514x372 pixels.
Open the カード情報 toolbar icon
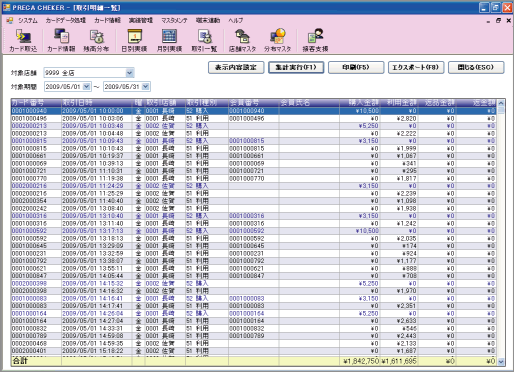(61, 40)
